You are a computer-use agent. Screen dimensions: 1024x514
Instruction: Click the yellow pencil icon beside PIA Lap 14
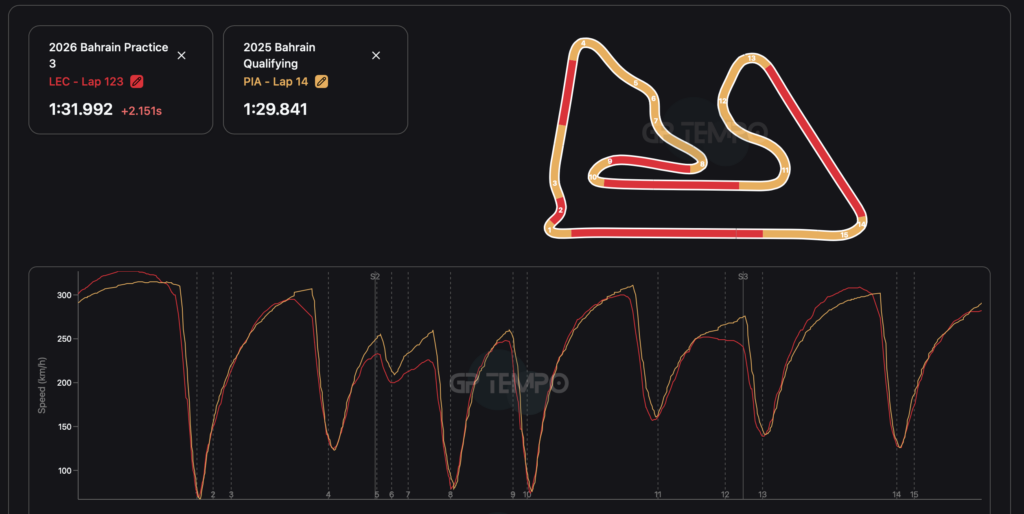pos(321,82)
